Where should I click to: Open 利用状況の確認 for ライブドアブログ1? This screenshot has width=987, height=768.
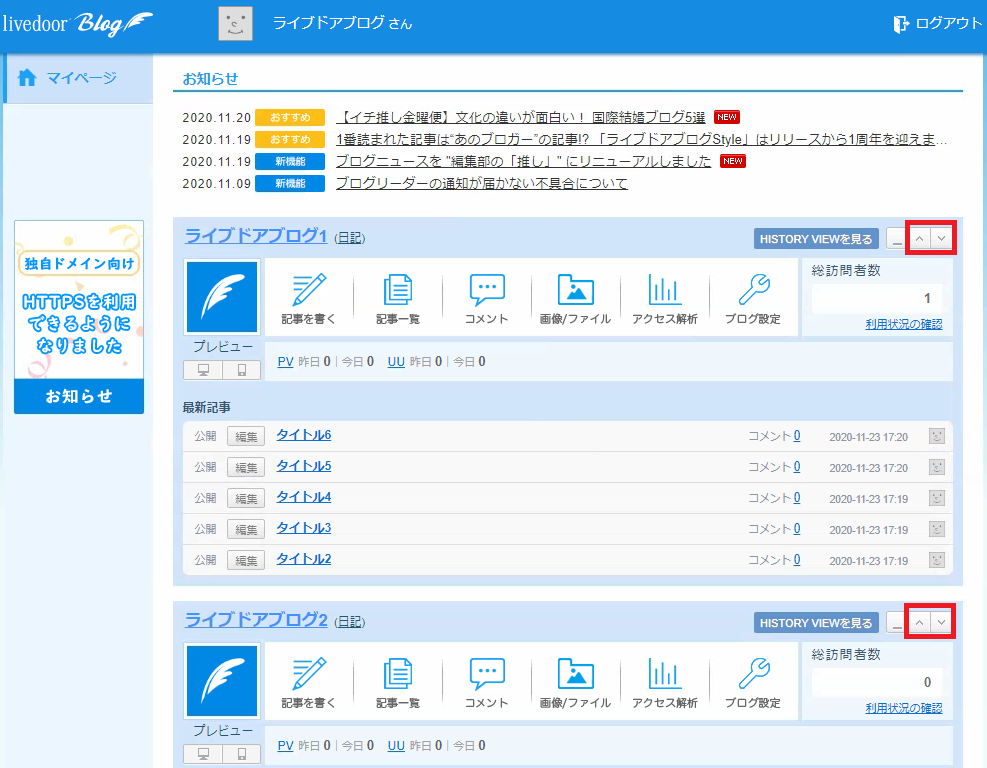[x=903, y=324]
